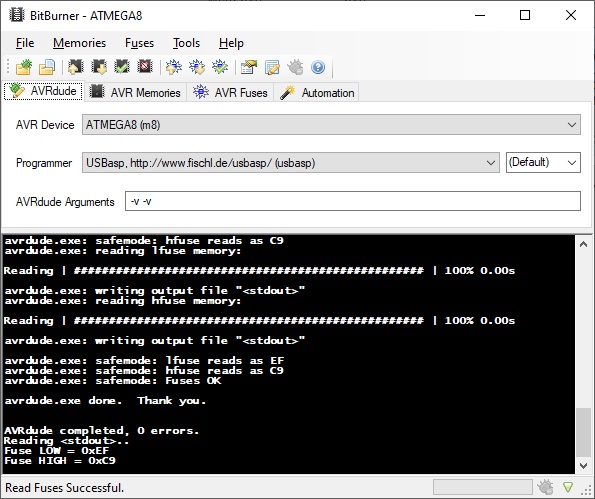Minimize the BitBurner window
This screenshot has height=499, width=595.
point(480,16)
